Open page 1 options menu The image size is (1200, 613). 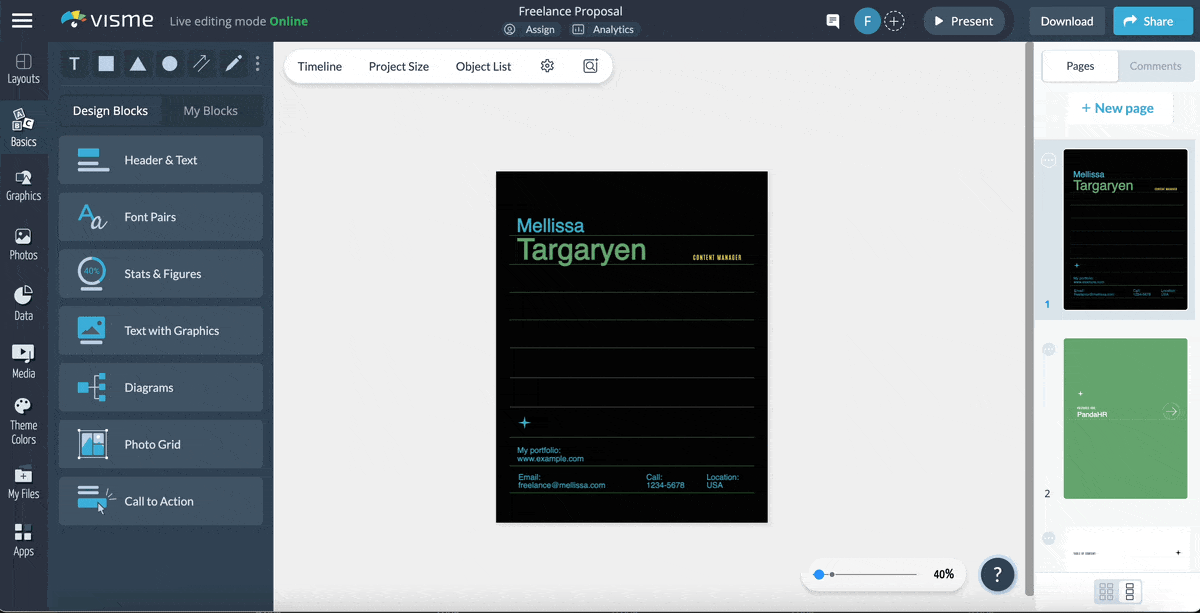[x=1048, y=160]
